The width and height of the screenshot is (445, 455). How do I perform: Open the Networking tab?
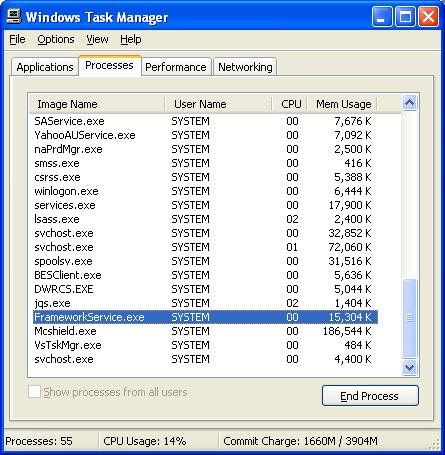point(245,67)
